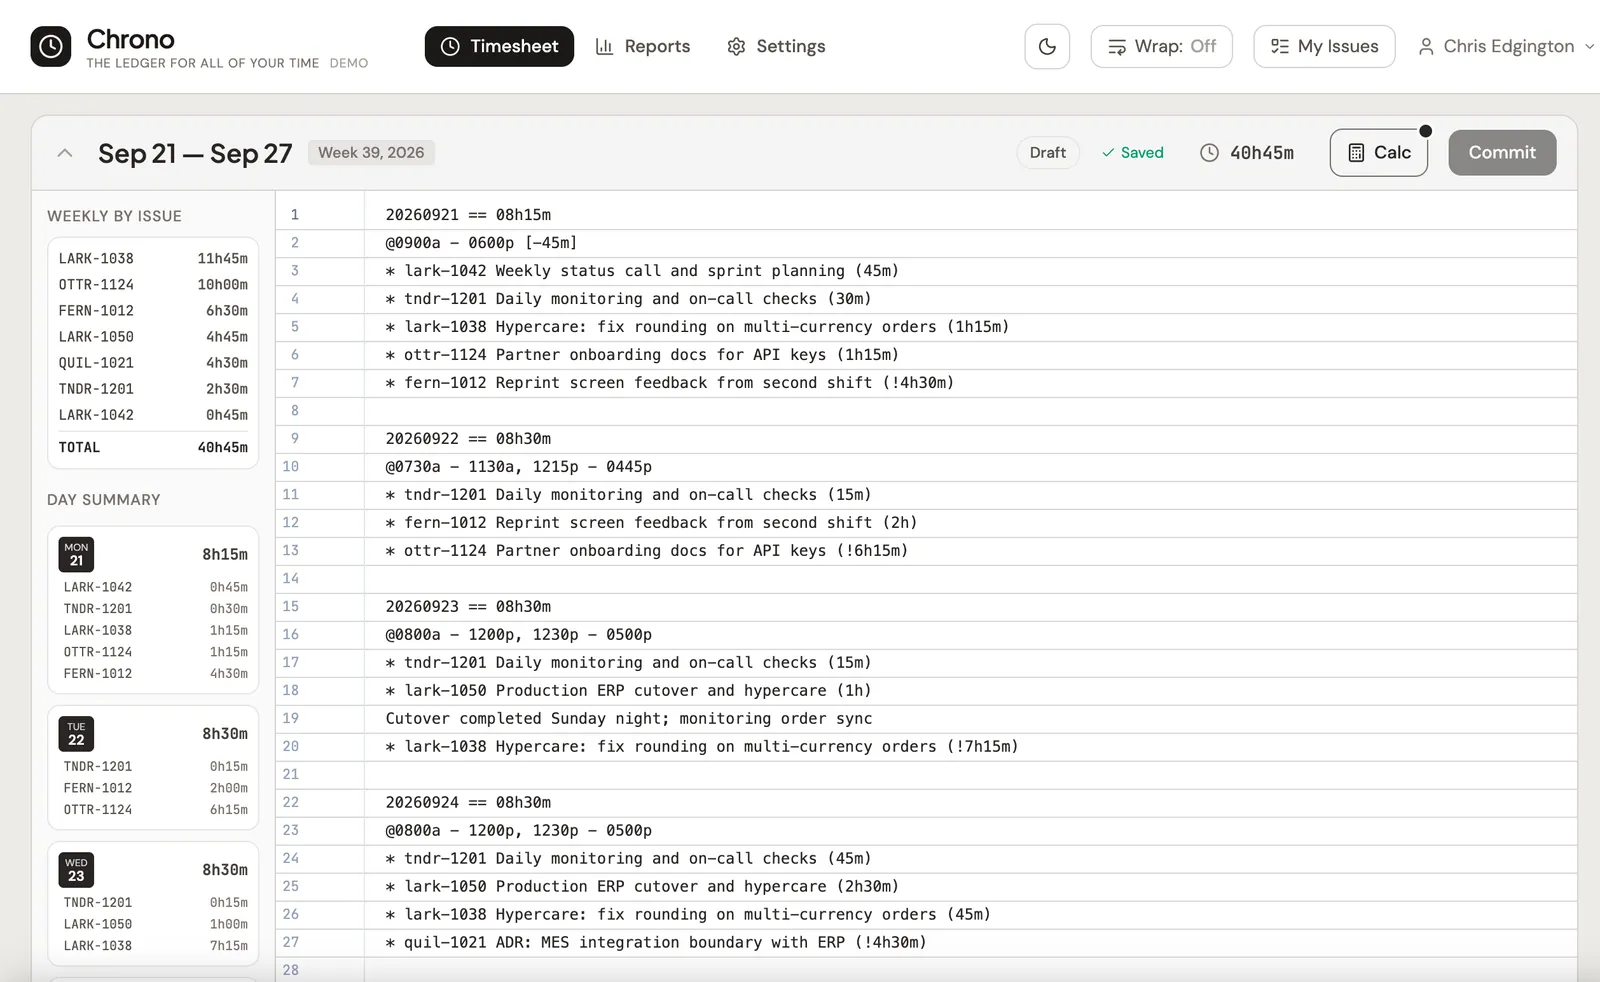Commit the weekly timesheet
Viewport: 1600px width, 982px height.
1502,152
